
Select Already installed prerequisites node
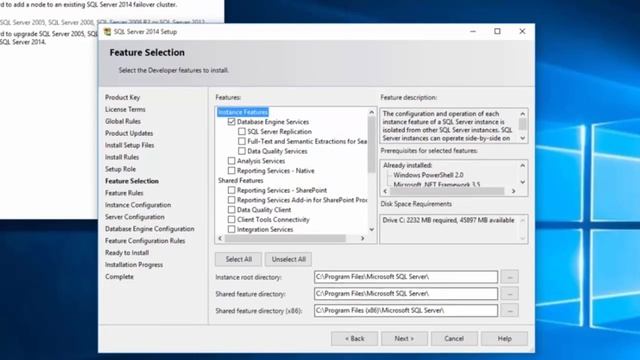click(407, 165)
